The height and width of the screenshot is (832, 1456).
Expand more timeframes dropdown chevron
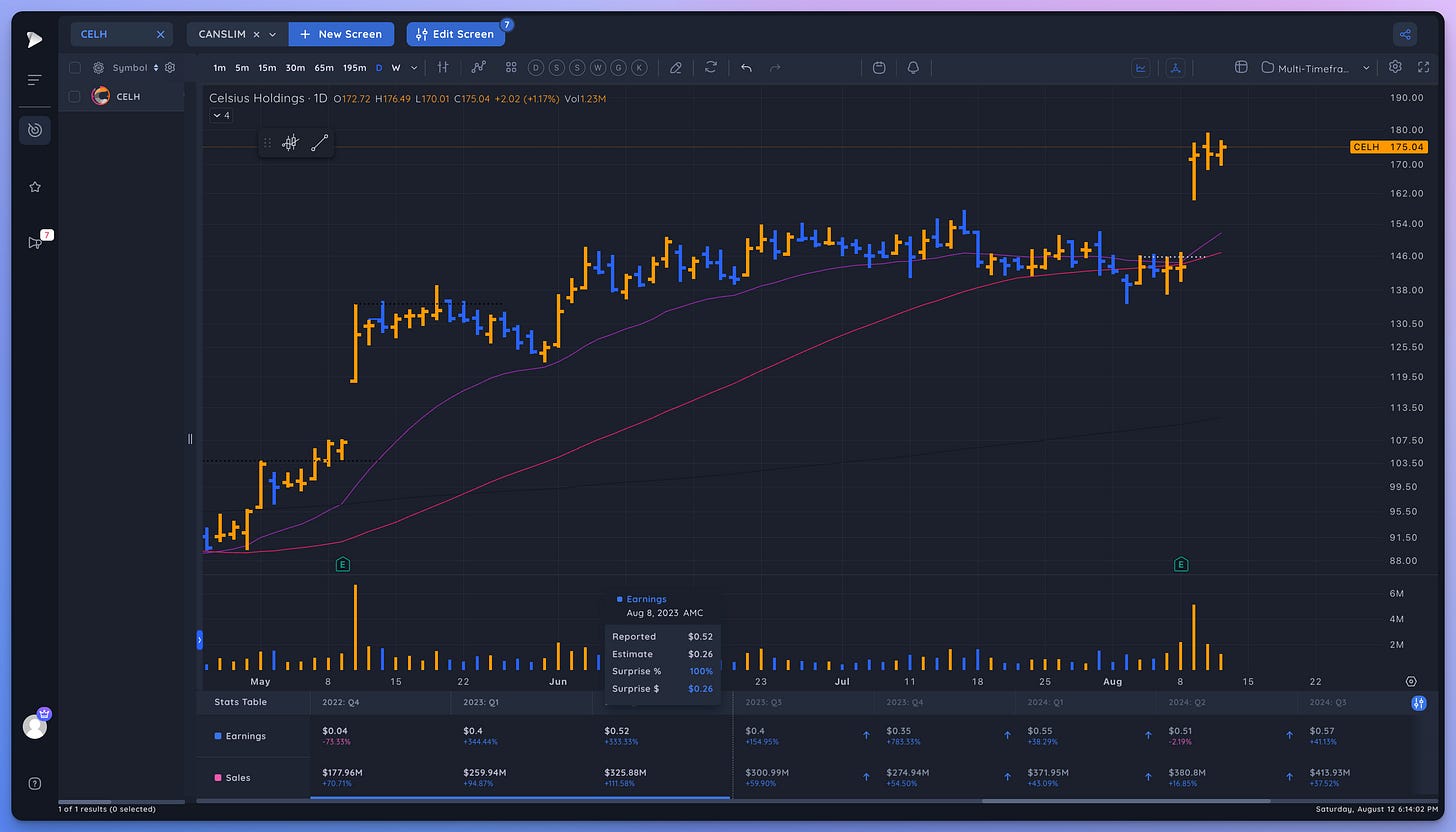click(x=412, y=68)
